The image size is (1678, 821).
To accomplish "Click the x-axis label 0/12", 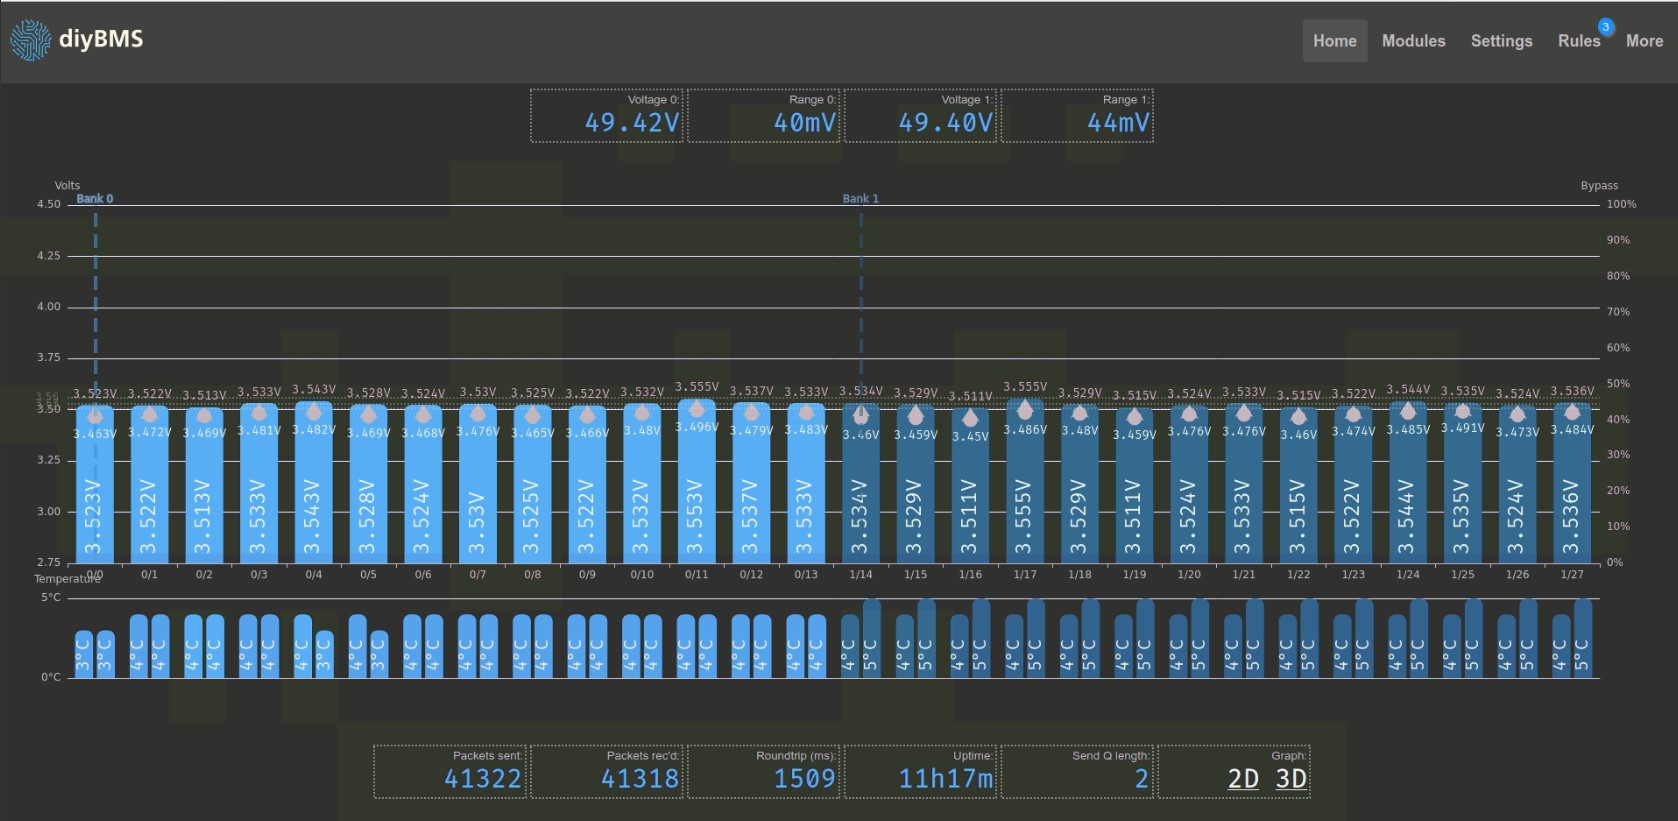I will [x=751, y=575].
